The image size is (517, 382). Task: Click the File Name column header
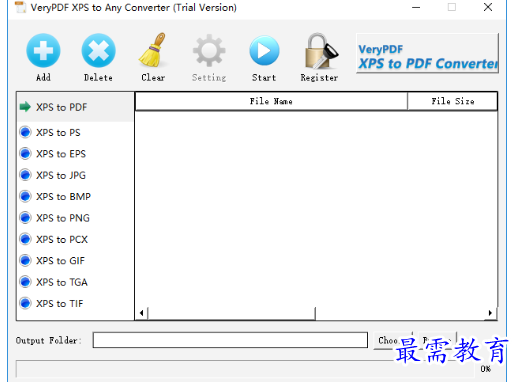271,101
